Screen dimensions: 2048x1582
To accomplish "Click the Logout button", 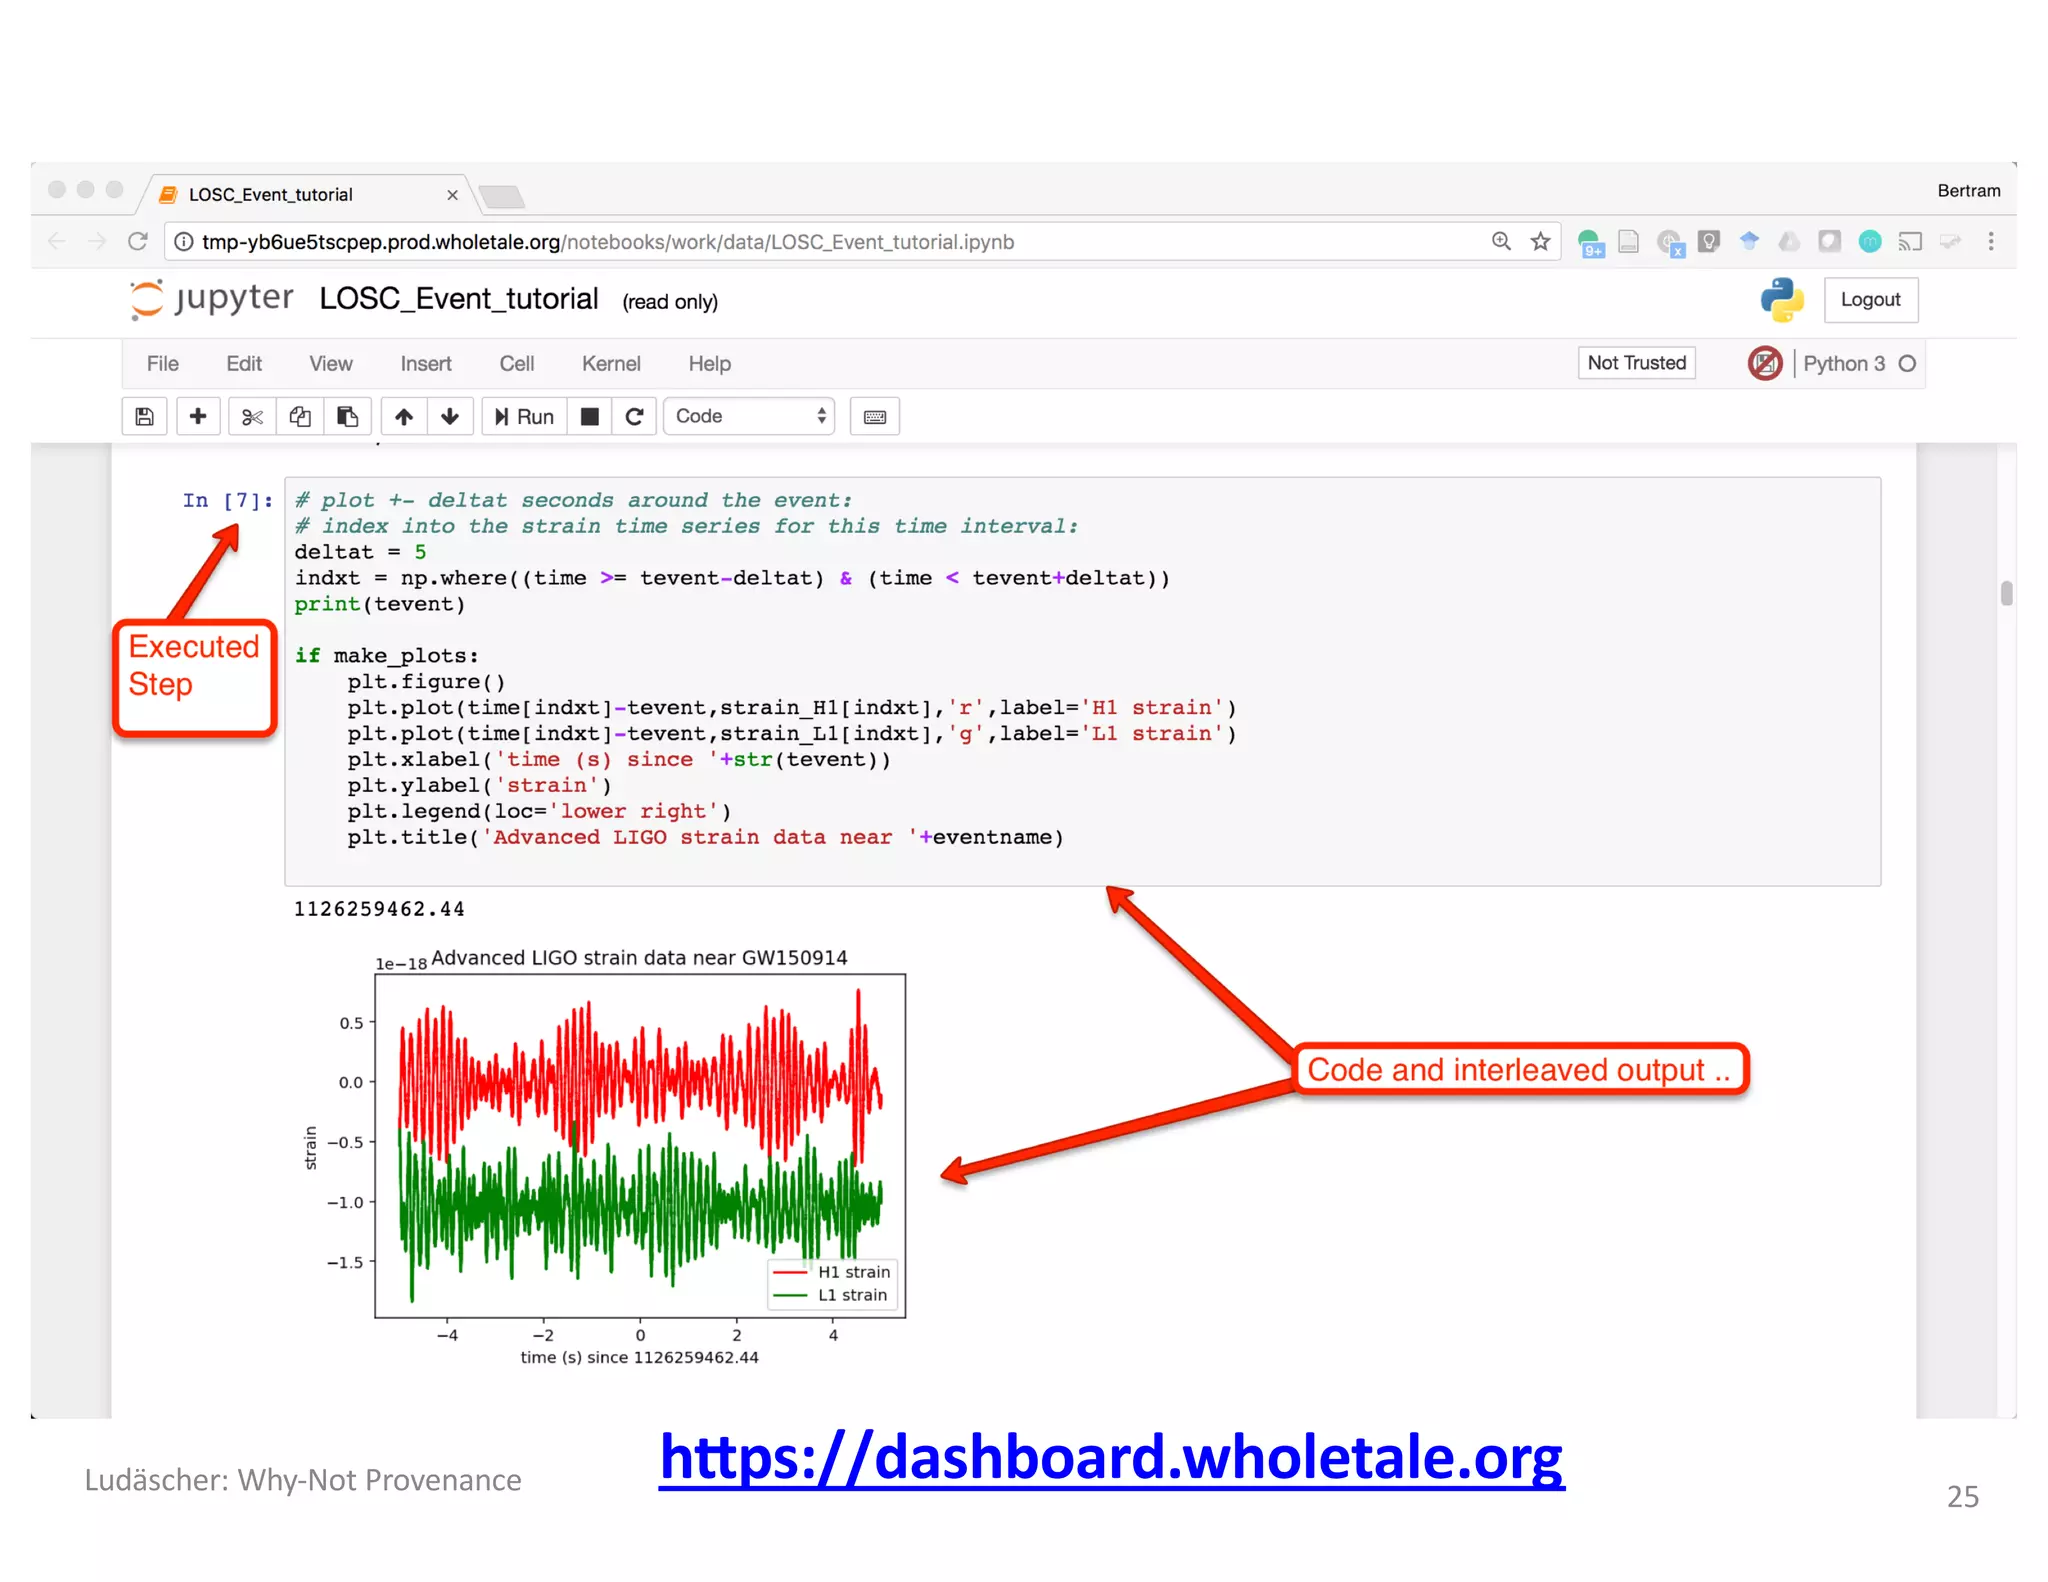I will (x=1869, y=300).
